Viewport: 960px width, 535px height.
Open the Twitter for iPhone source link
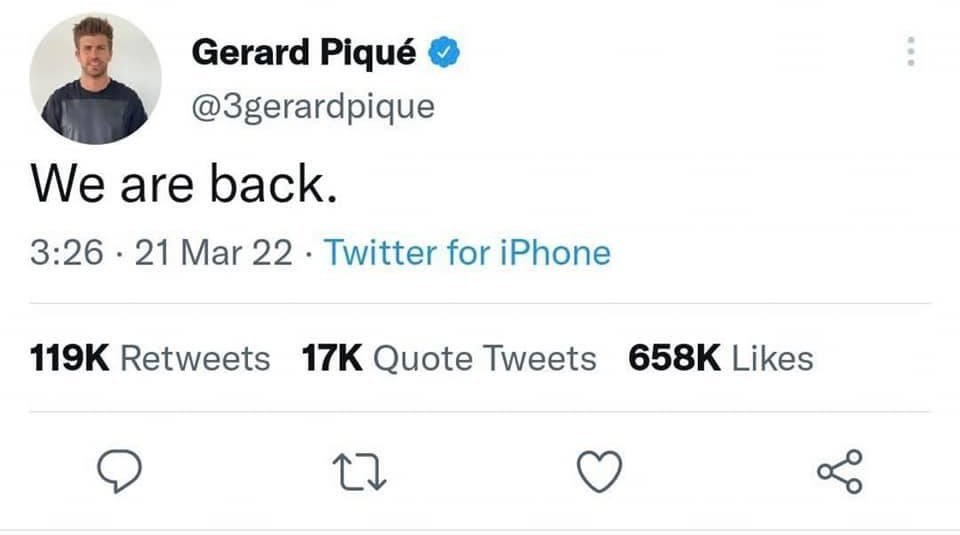467,253
